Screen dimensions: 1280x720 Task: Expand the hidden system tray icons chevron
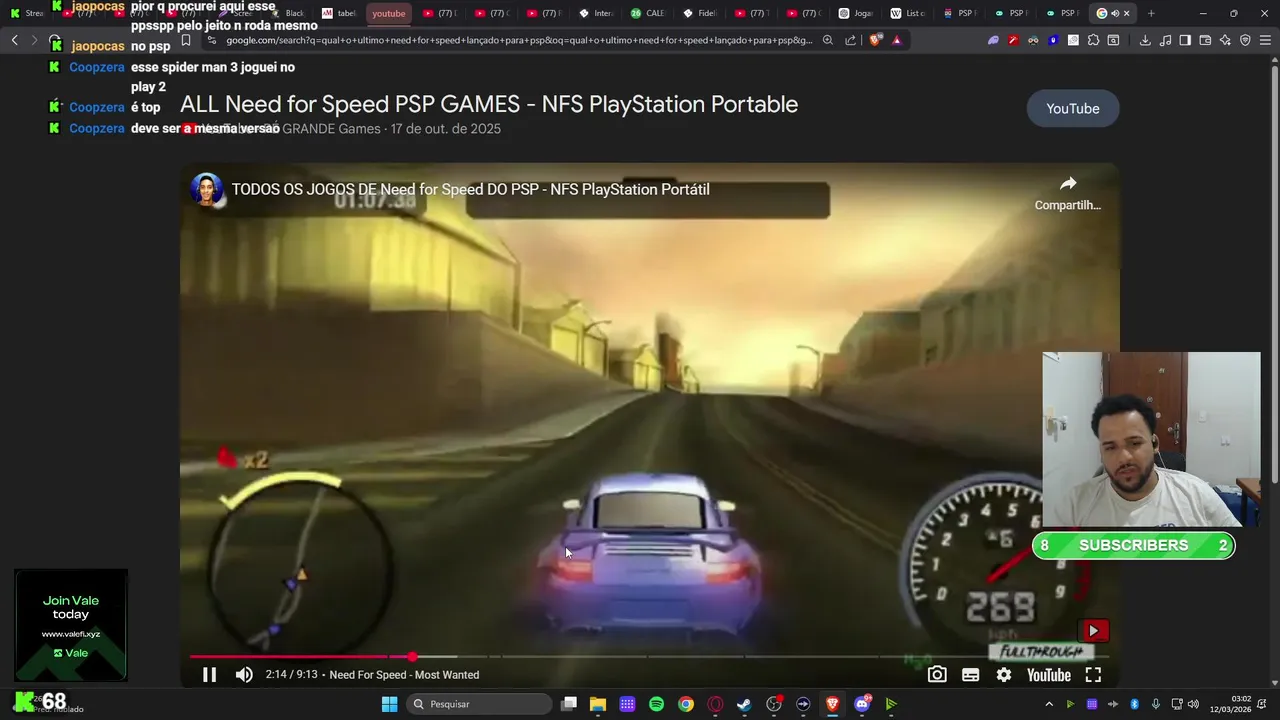[1049, 704]
